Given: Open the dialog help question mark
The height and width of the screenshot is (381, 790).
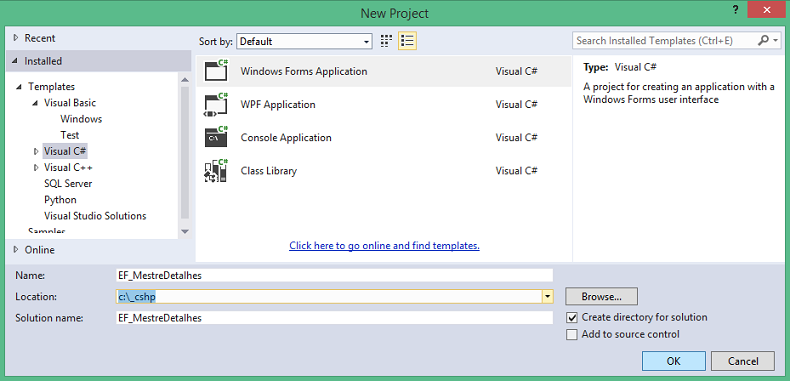Looking at the screenshot, I should [x=737, y=10].
